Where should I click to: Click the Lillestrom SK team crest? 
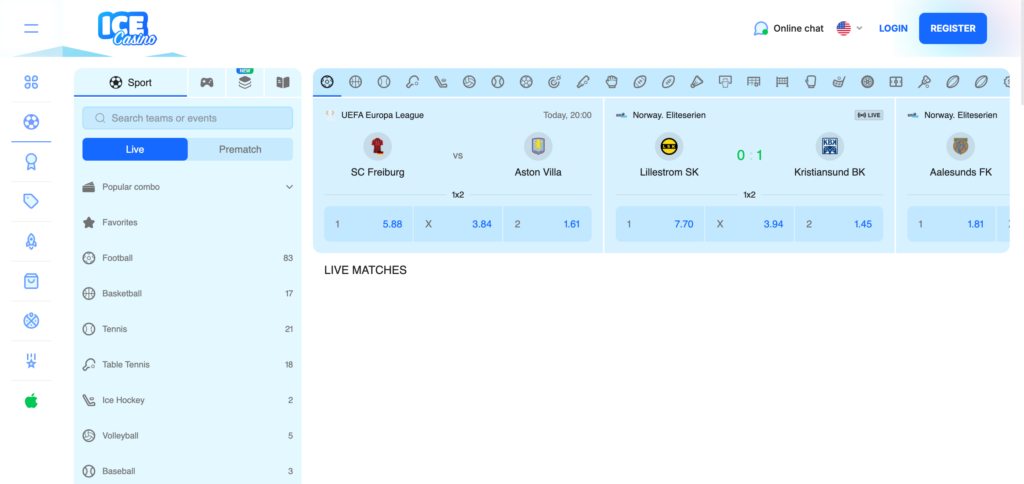[669, 146]
